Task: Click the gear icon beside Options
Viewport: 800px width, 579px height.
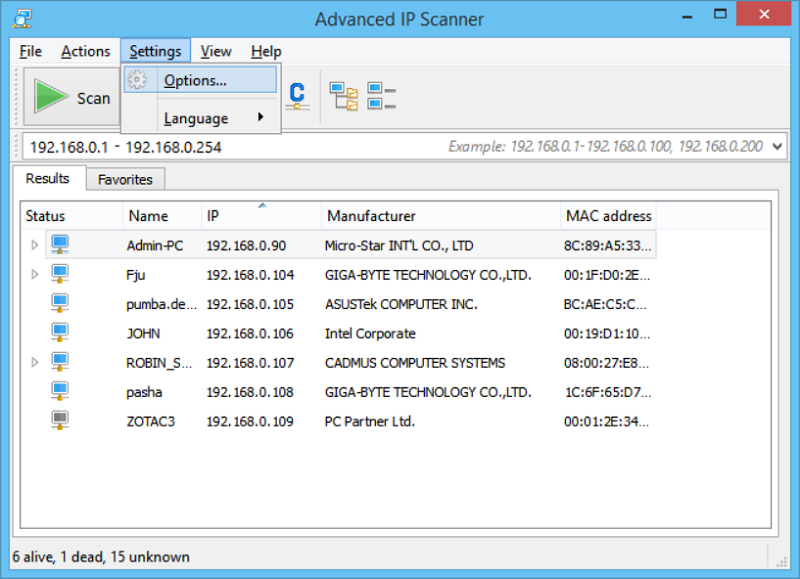Action: click(x=139, y=80)
